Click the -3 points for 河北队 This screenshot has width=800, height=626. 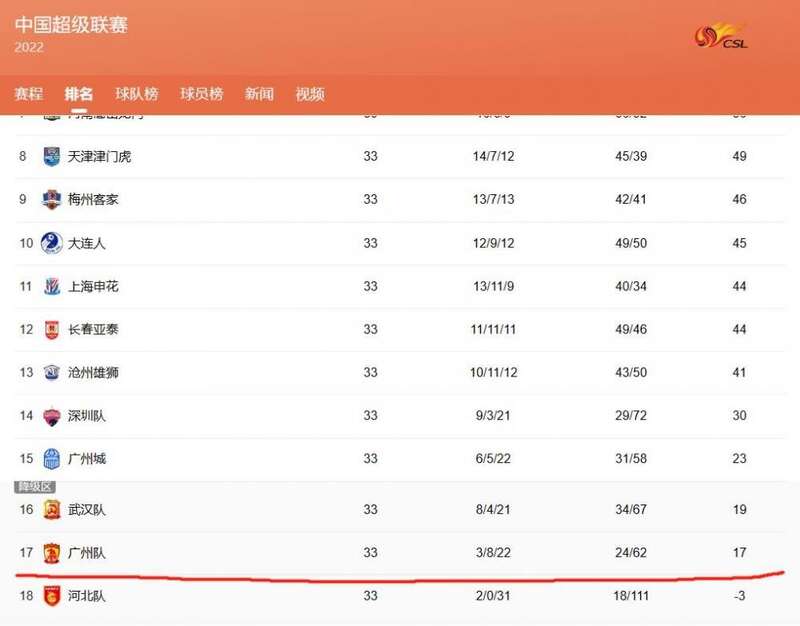point(740,596)
